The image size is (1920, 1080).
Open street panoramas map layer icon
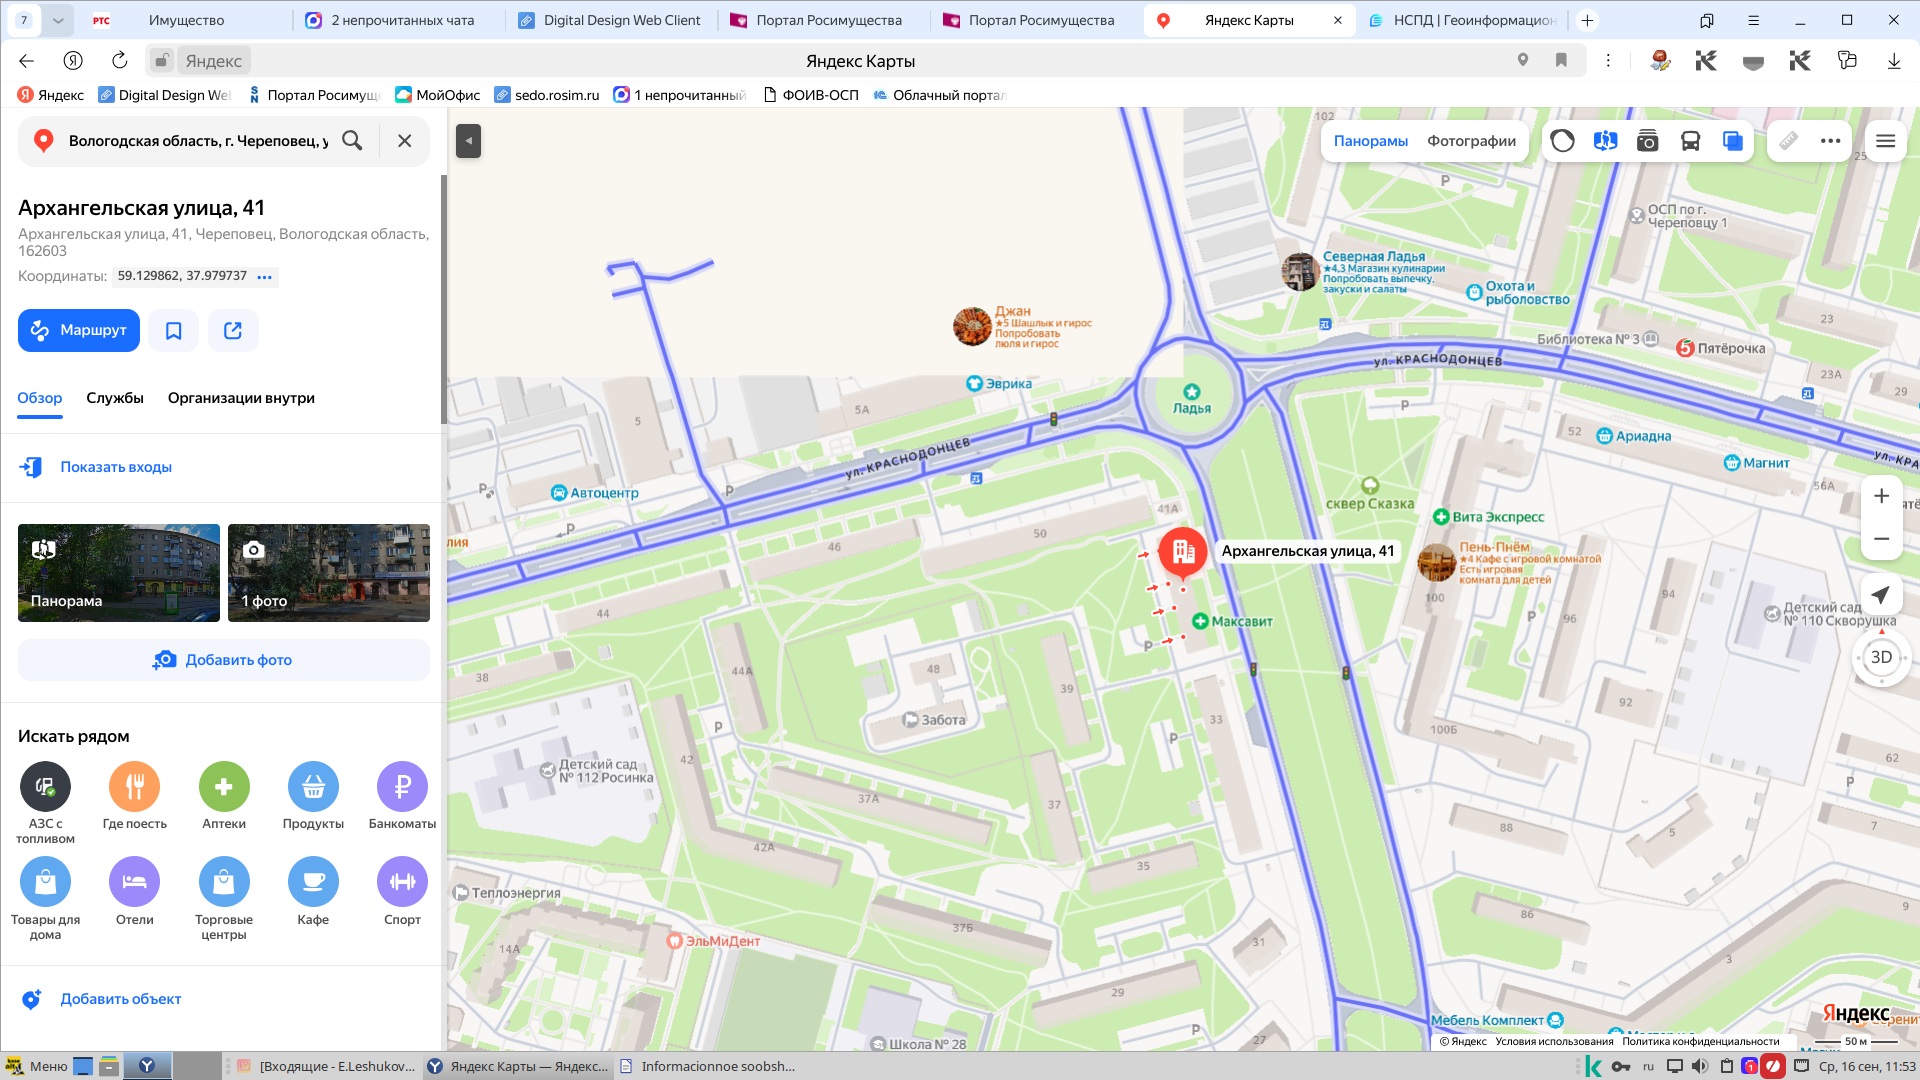(x=1605, y=141)
